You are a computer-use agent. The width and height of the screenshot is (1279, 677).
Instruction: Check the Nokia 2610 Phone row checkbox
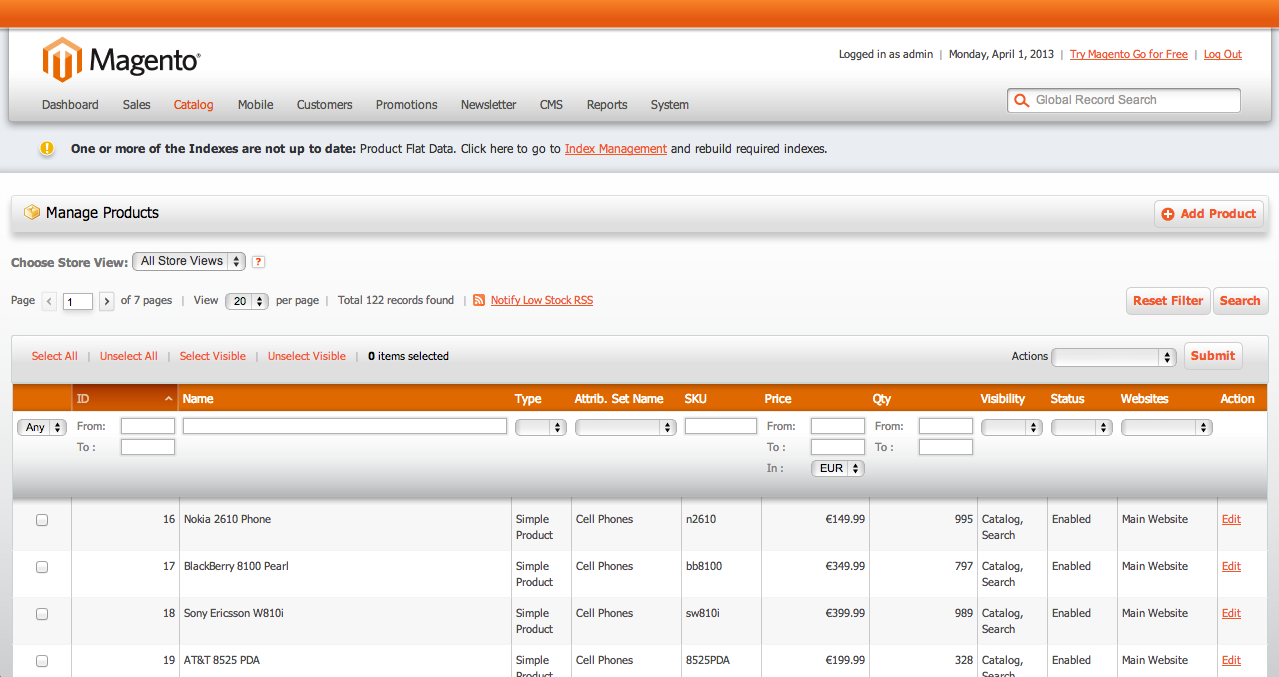click(42, 520)
